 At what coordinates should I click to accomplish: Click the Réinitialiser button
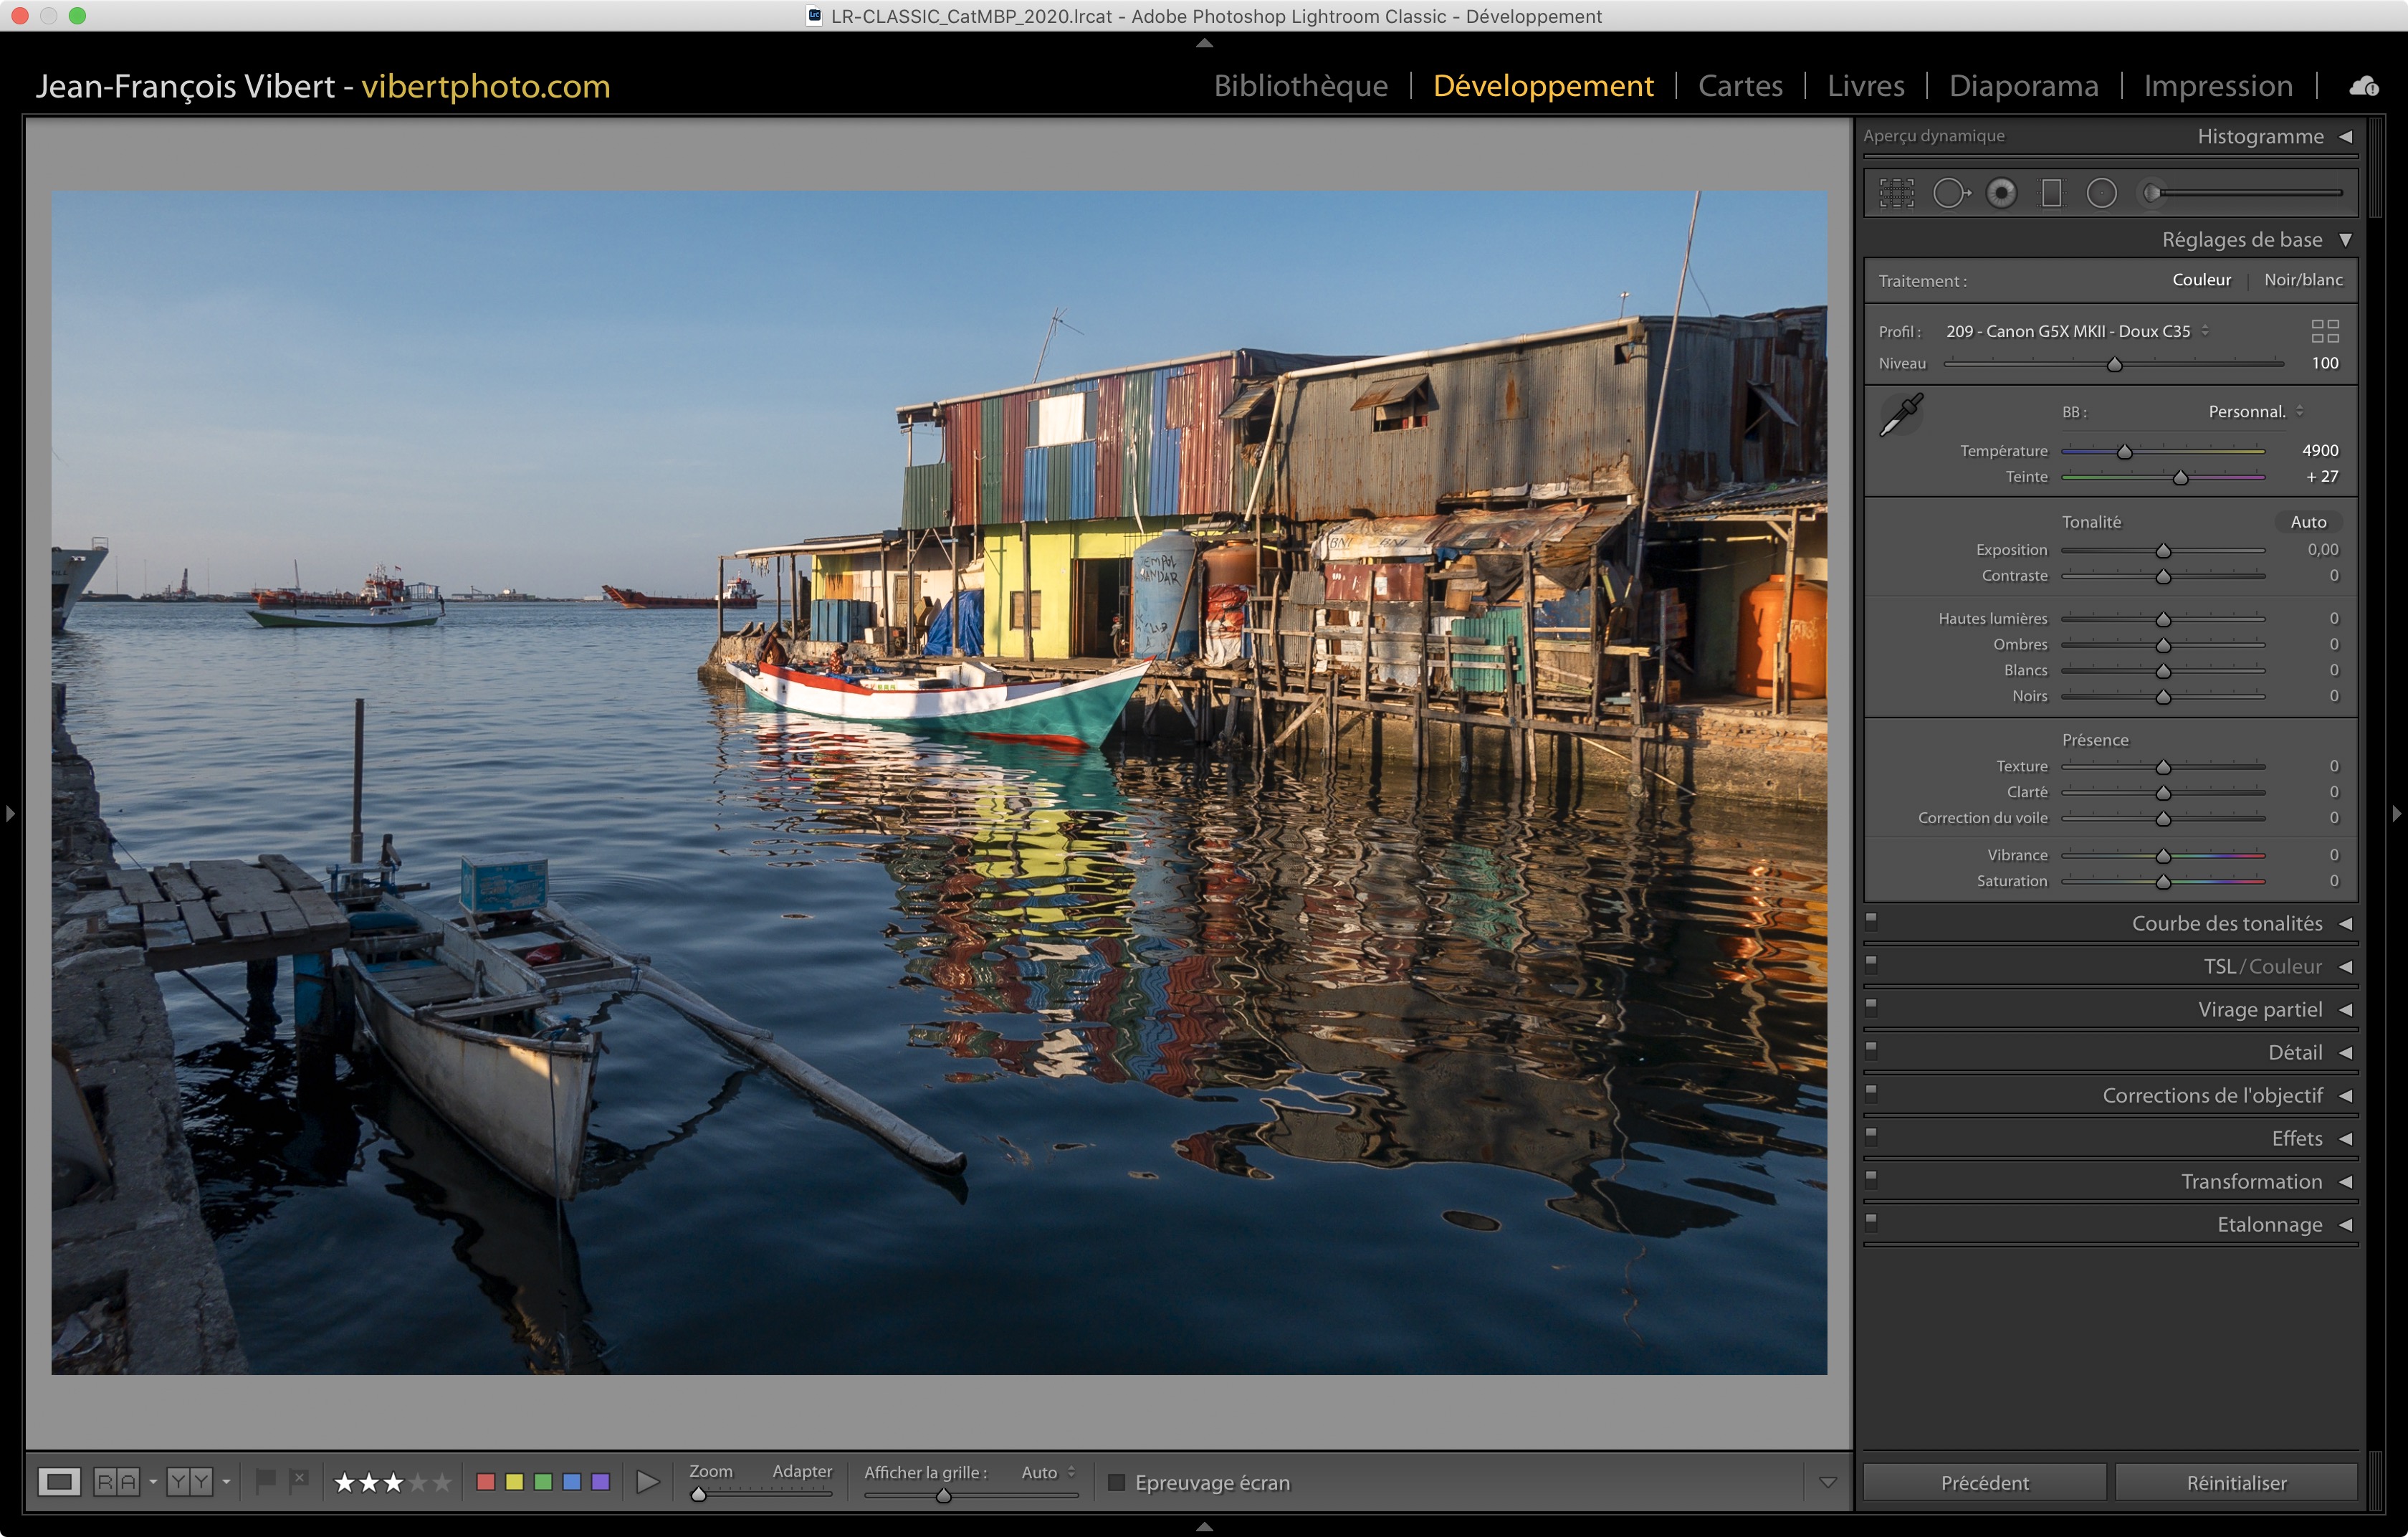click(x=2236, y=1482)
